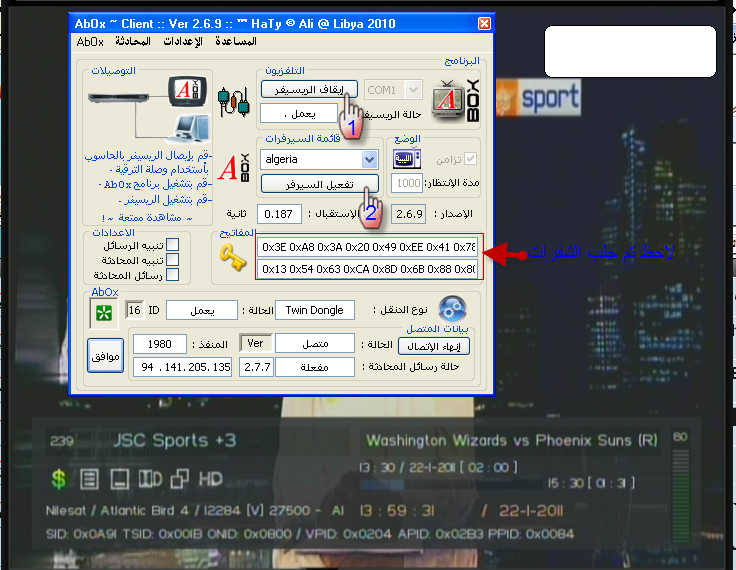This screenshot has width=736, height=570.
Task: Click the subtitle icon in channel banner
Action: point(120,479)
